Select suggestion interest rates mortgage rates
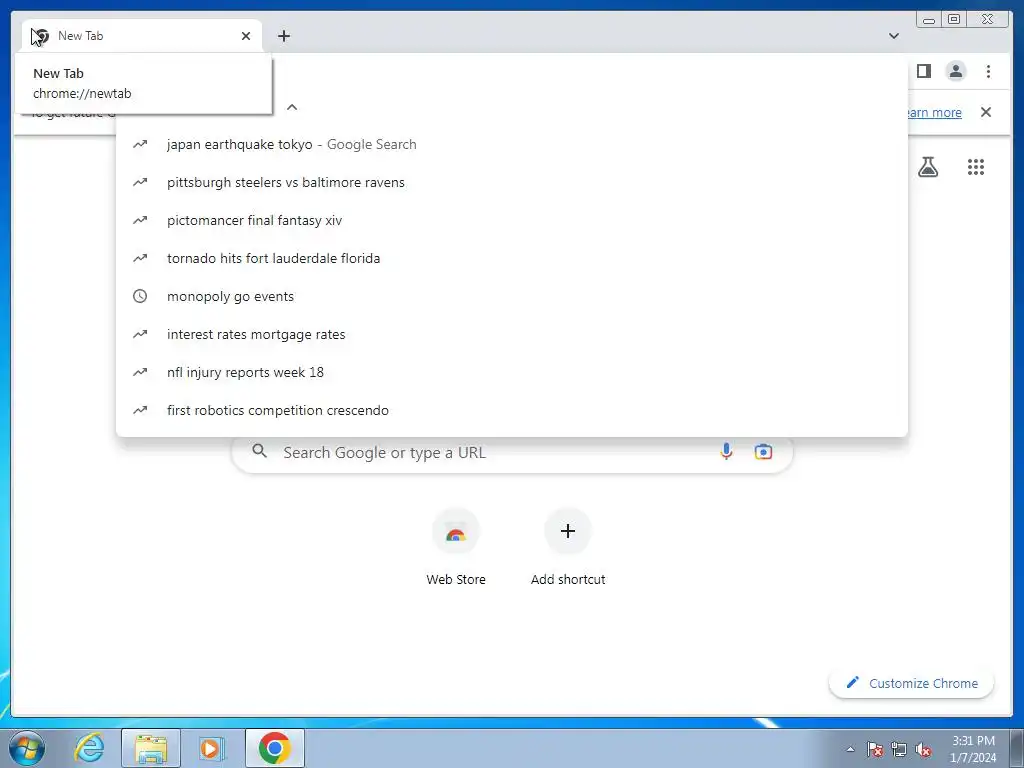 pos(511,334)
